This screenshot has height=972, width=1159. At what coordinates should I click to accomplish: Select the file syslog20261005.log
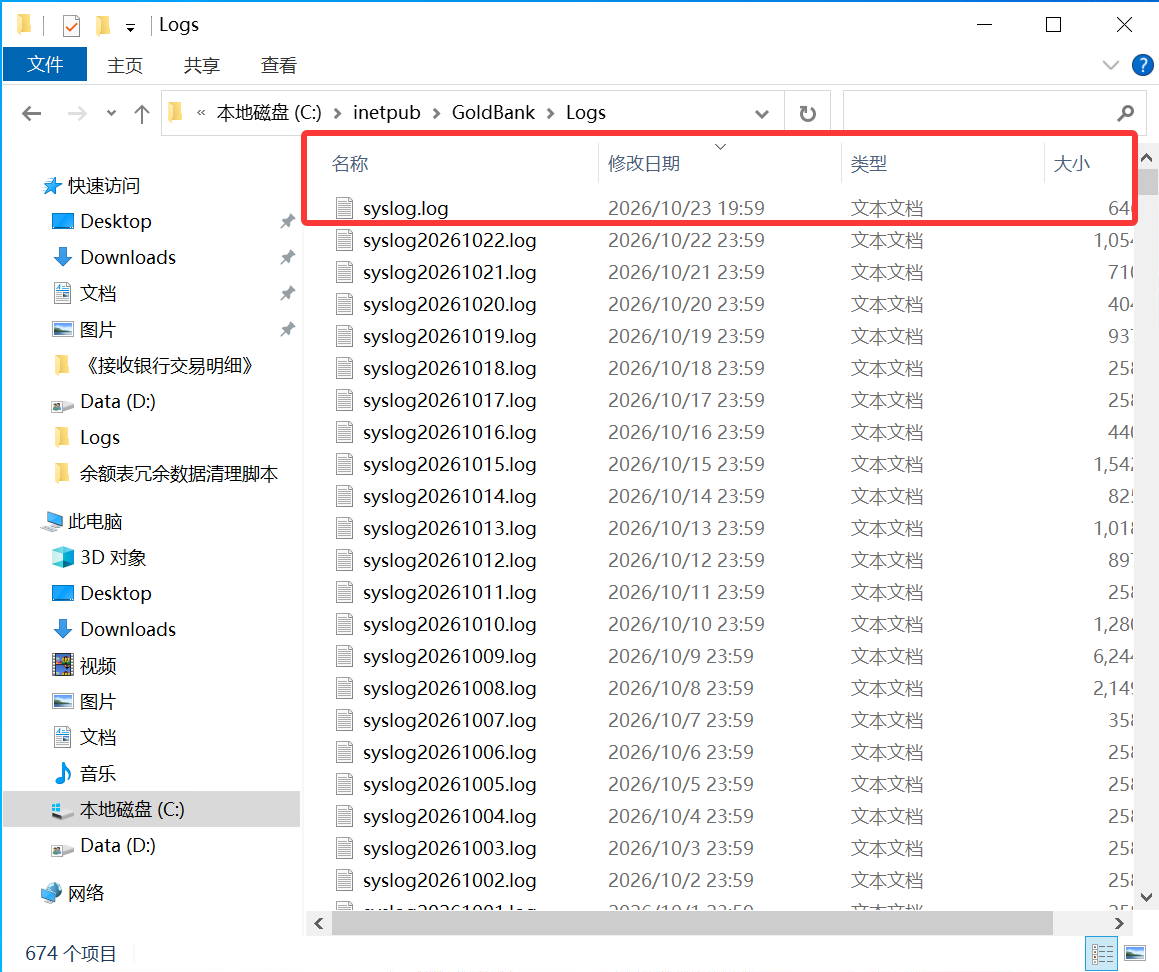pos(449,784)
